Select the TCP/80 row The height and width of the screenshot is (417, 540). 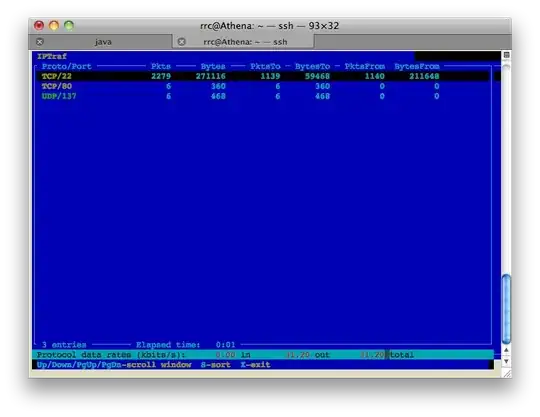[x=263, y=86]
